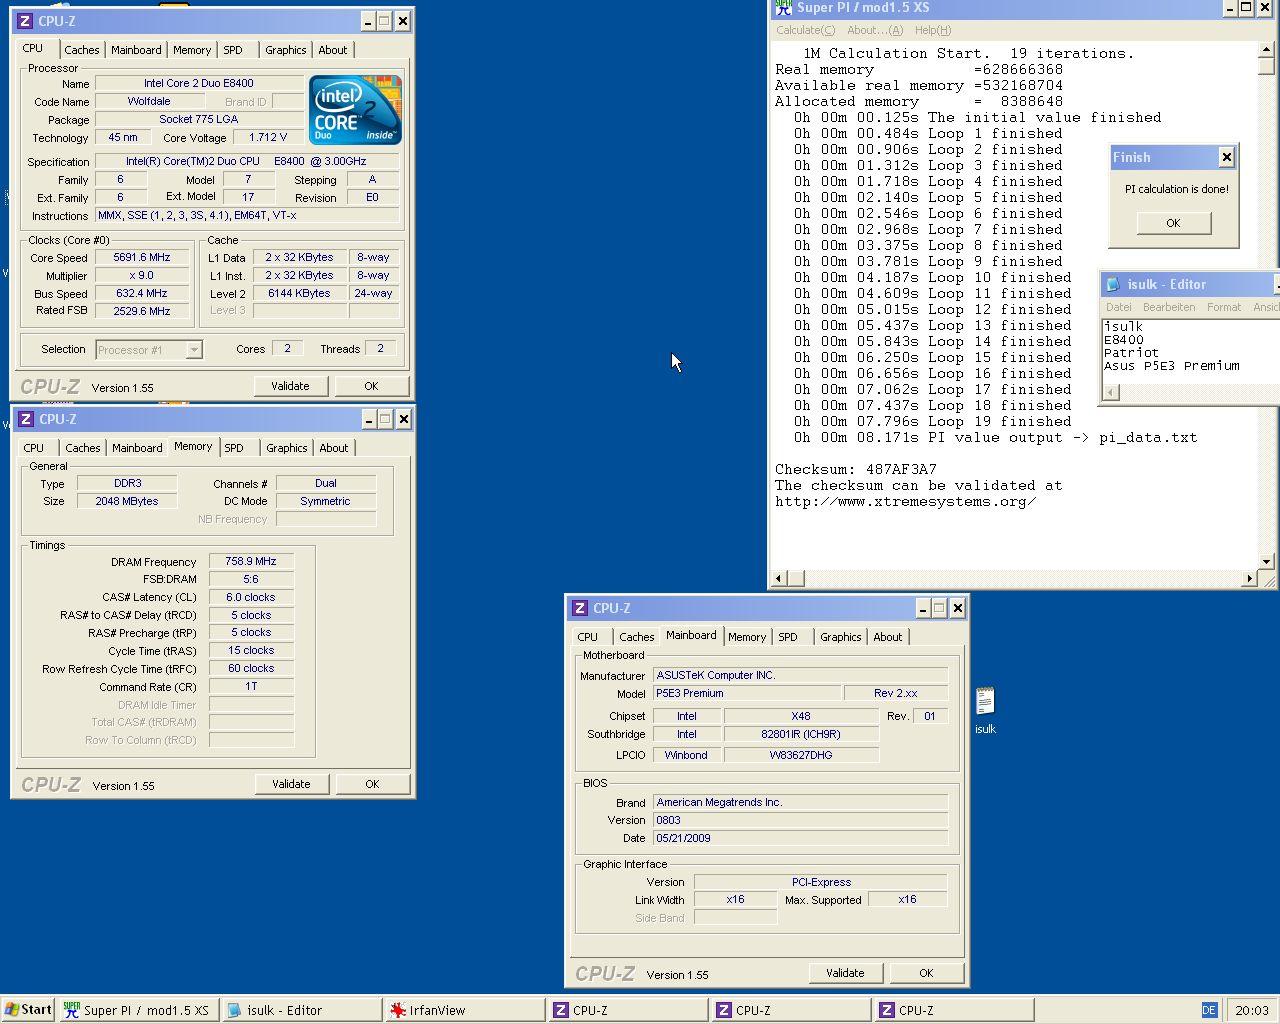Click Validate in the processor CPU-Z window

(x=290, y=386)
